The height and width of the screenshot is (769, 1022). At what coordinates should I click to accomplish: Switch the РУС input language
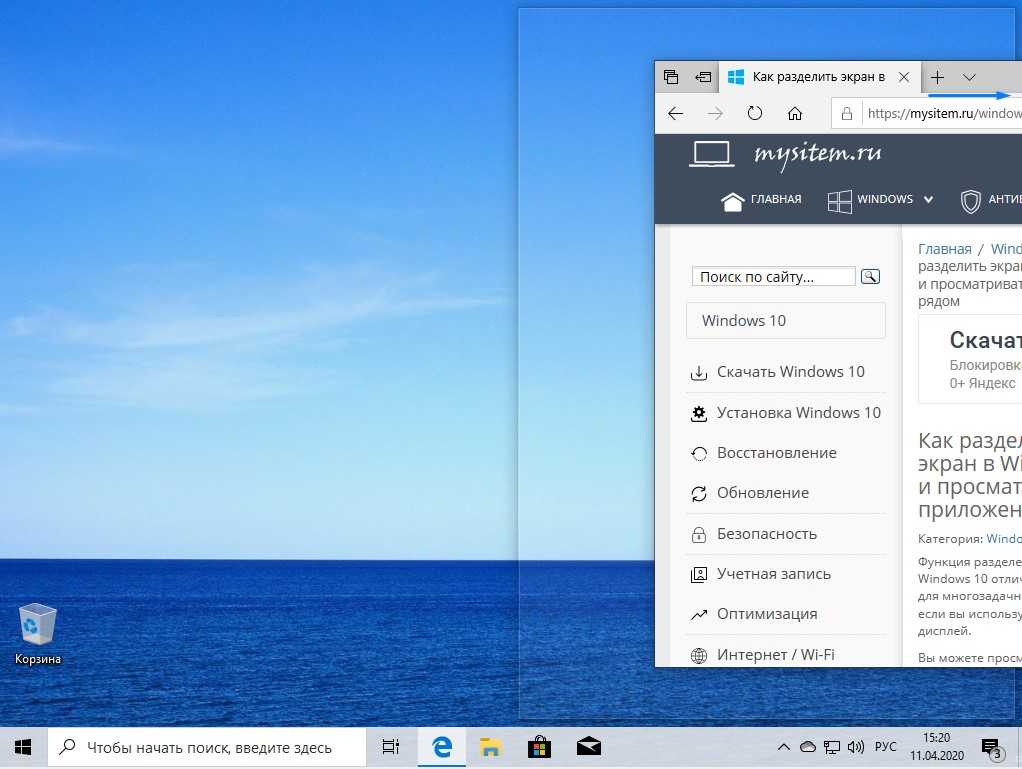tap(885, 747)
